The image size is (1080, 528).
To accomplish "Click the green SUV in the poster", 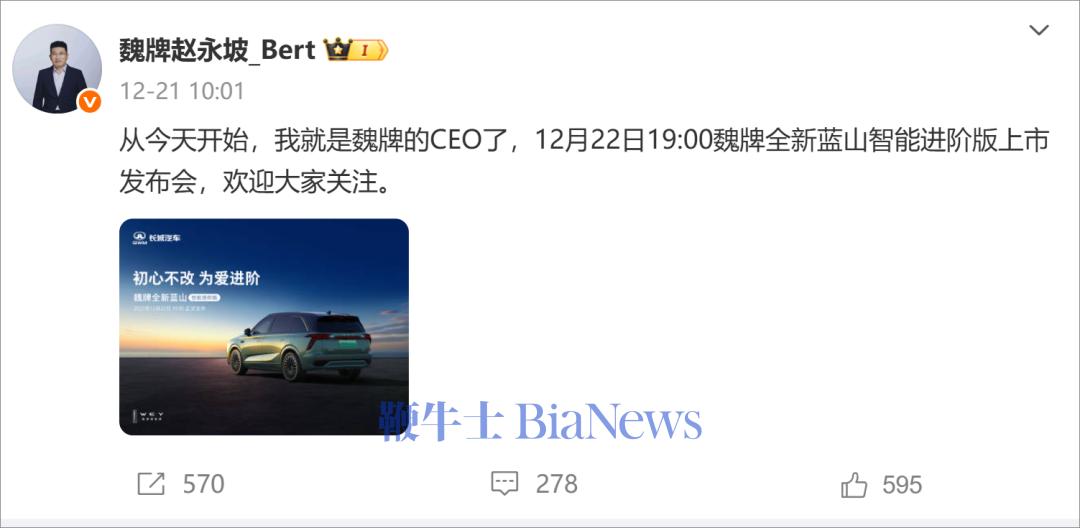I will pos(299,346).
